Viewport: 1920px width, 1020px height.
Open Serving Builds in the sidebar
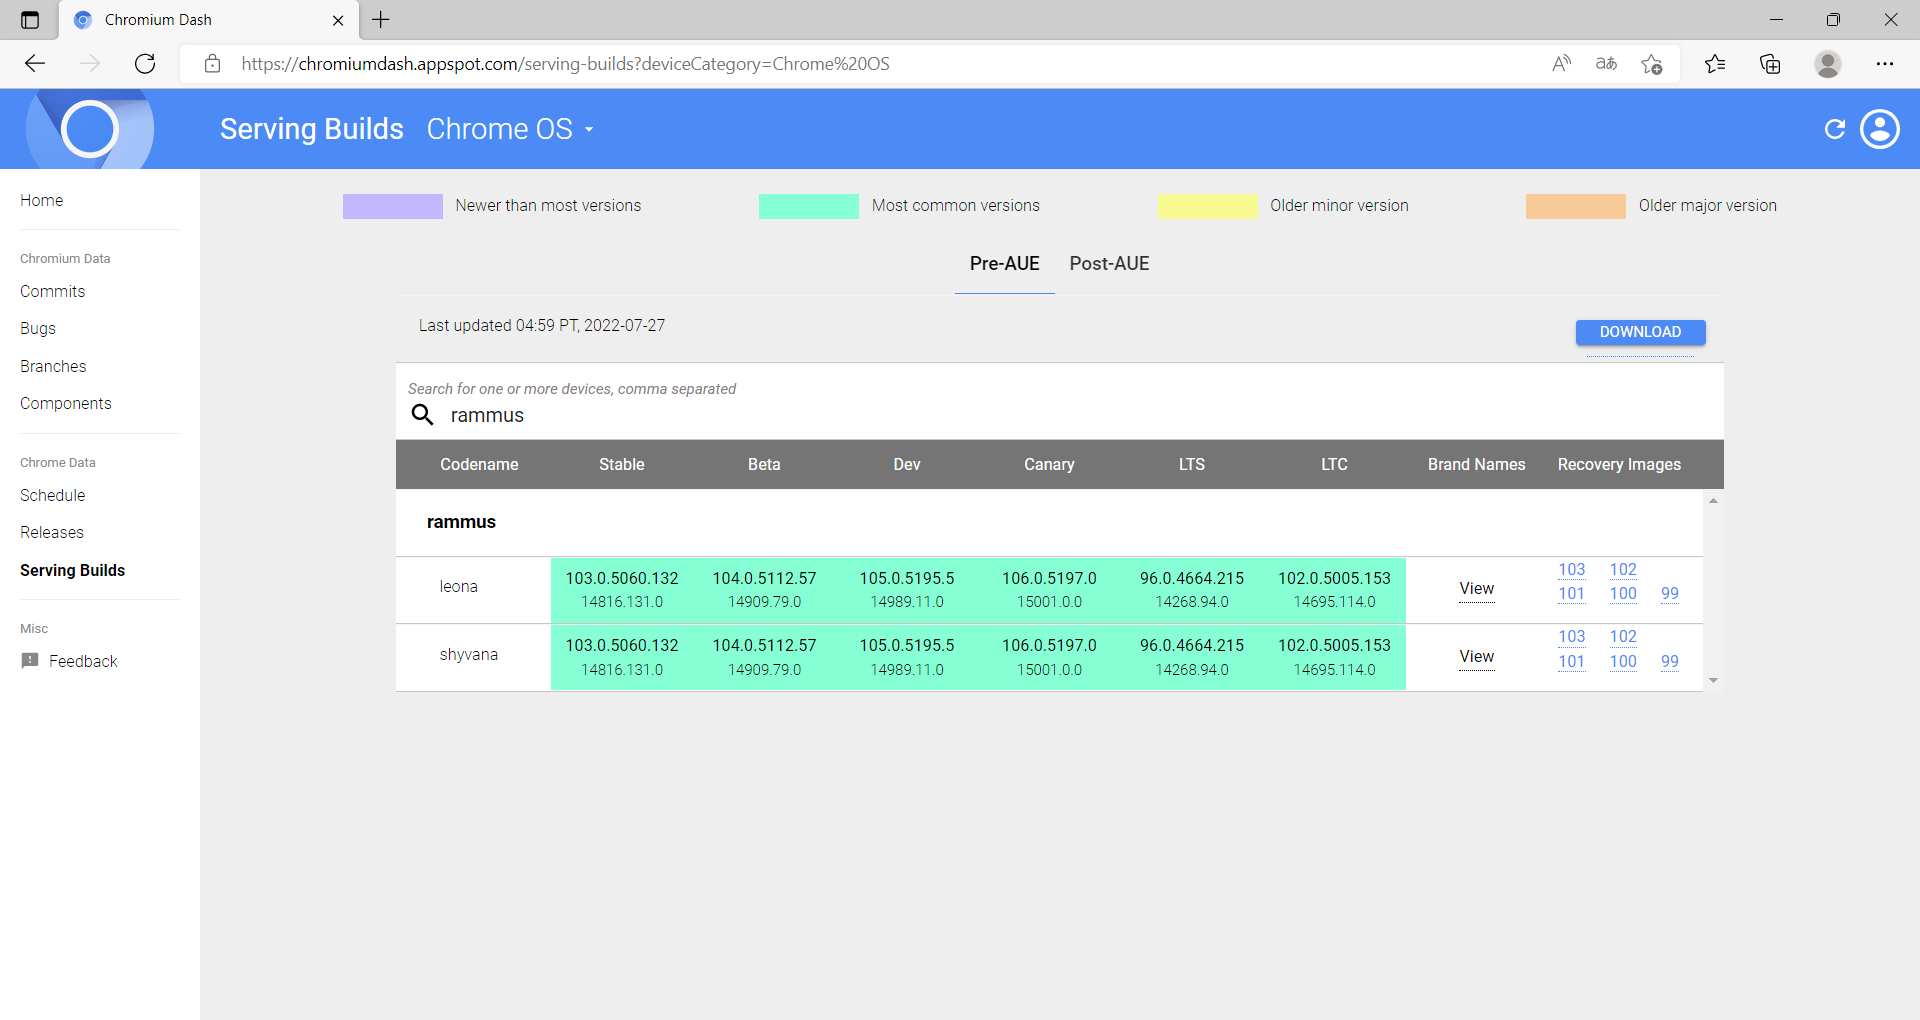73,570
